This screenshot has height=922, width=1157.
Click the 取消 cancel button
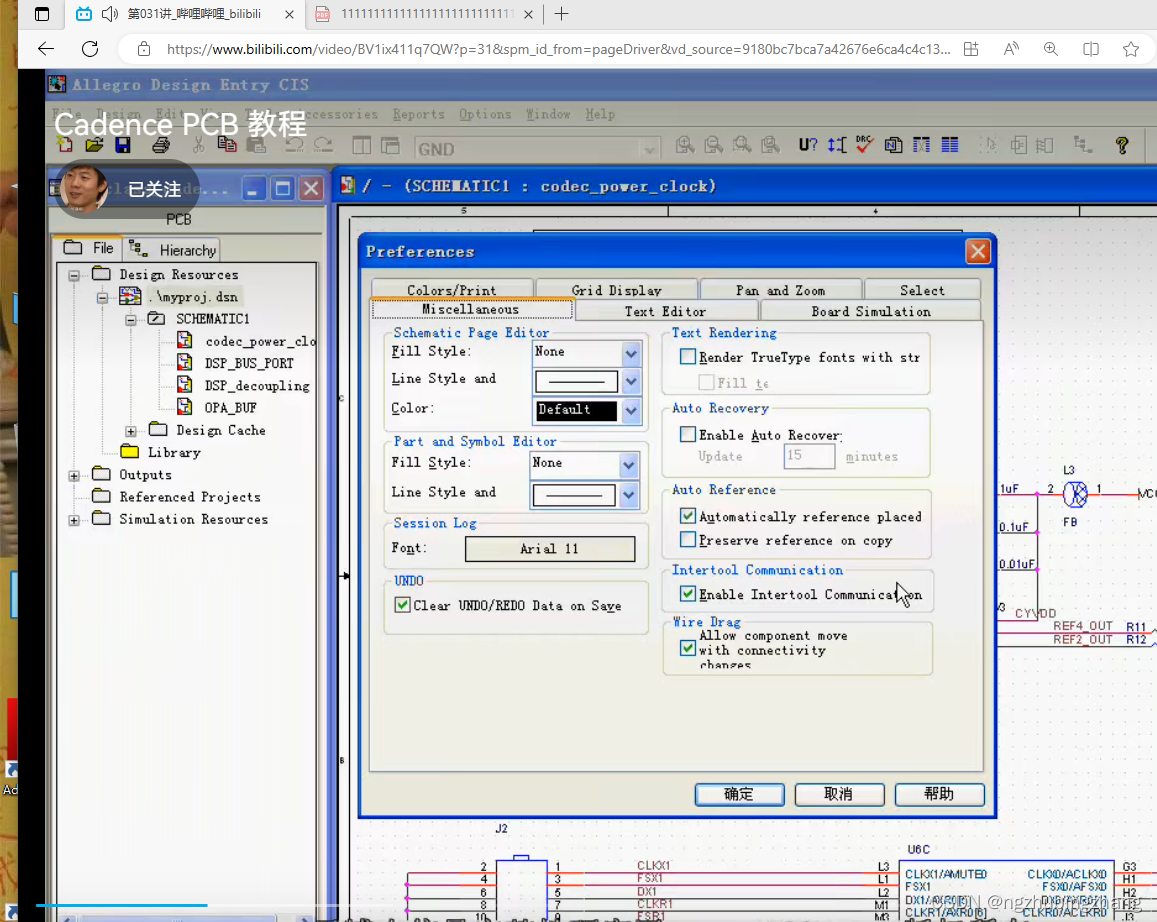coord(839,794)
